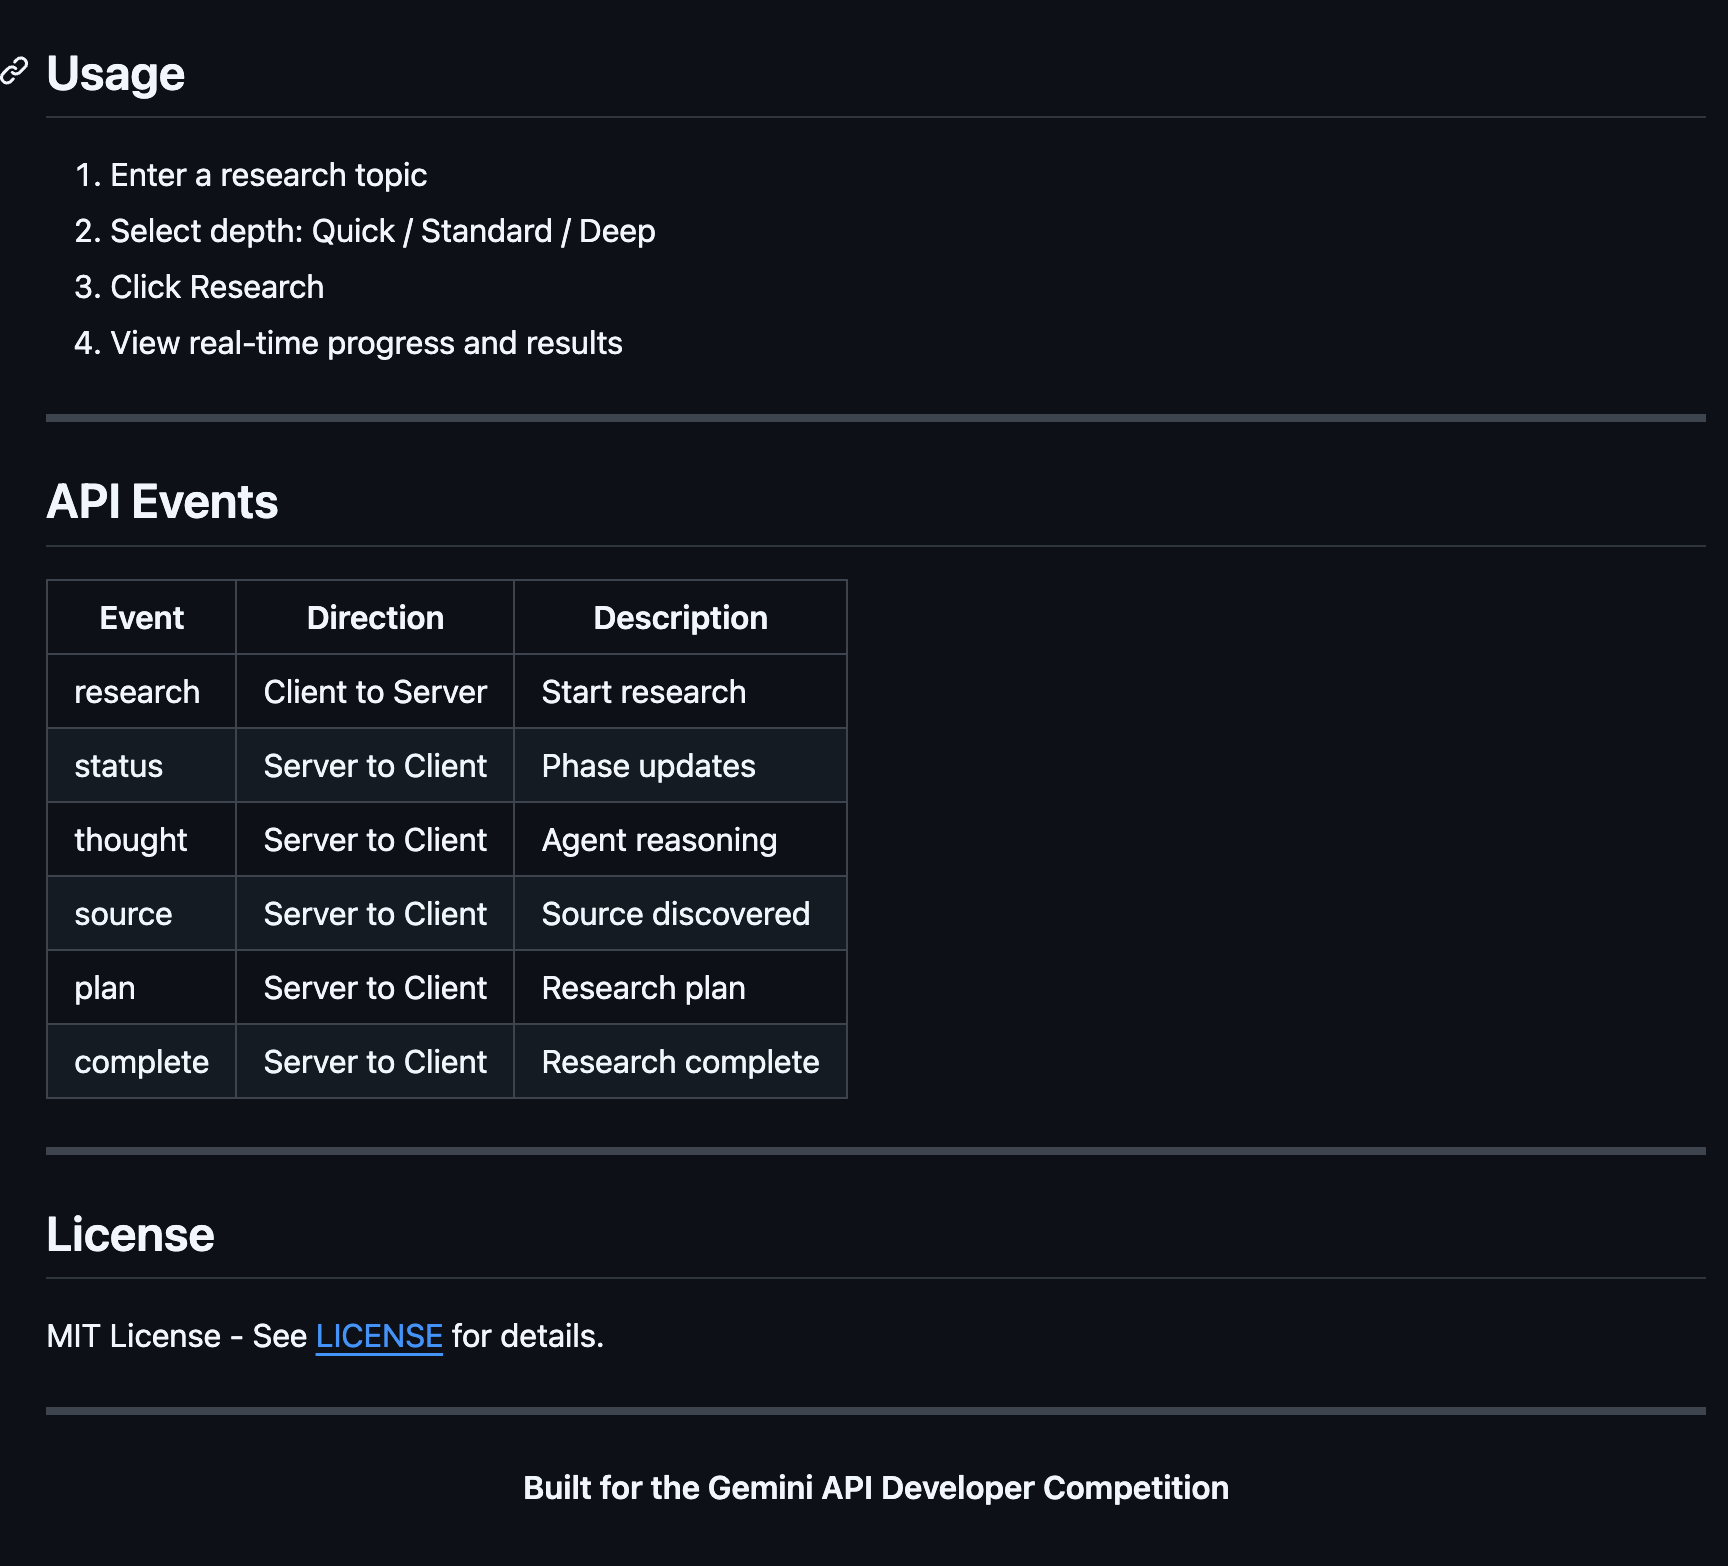Click the "Client to Server" direction cell
This screenshot has height=1566, width=1728.
pyautogui.click(x=375, y=692)
